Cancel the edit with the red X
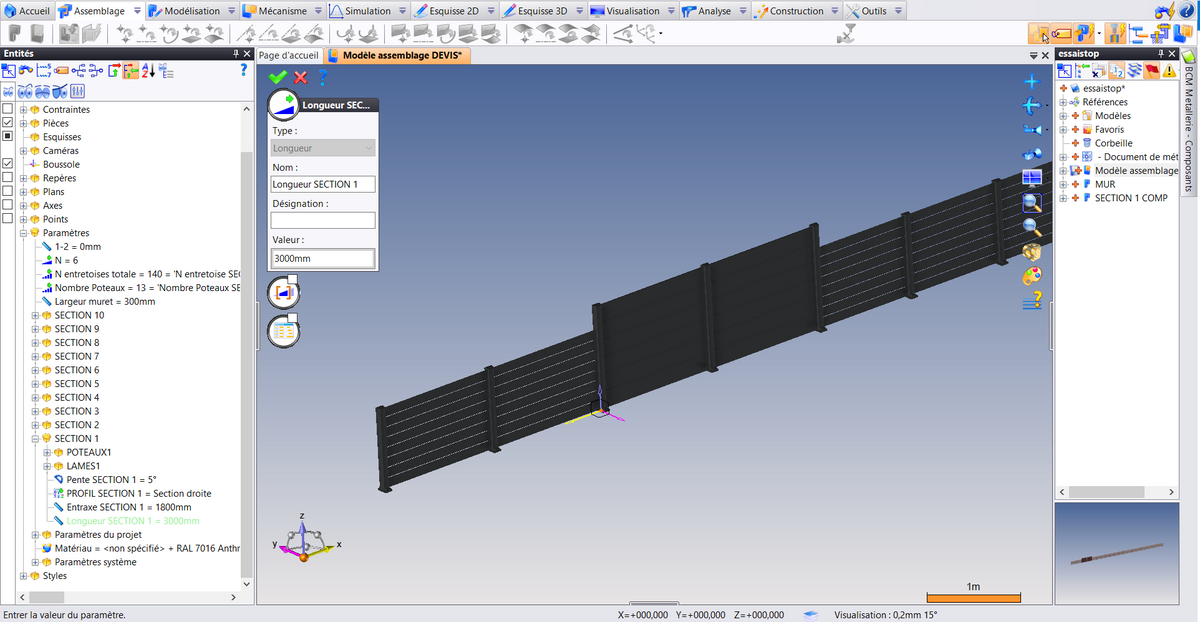The width and height of the screenshot is (1200, 622). click(300, 77)
